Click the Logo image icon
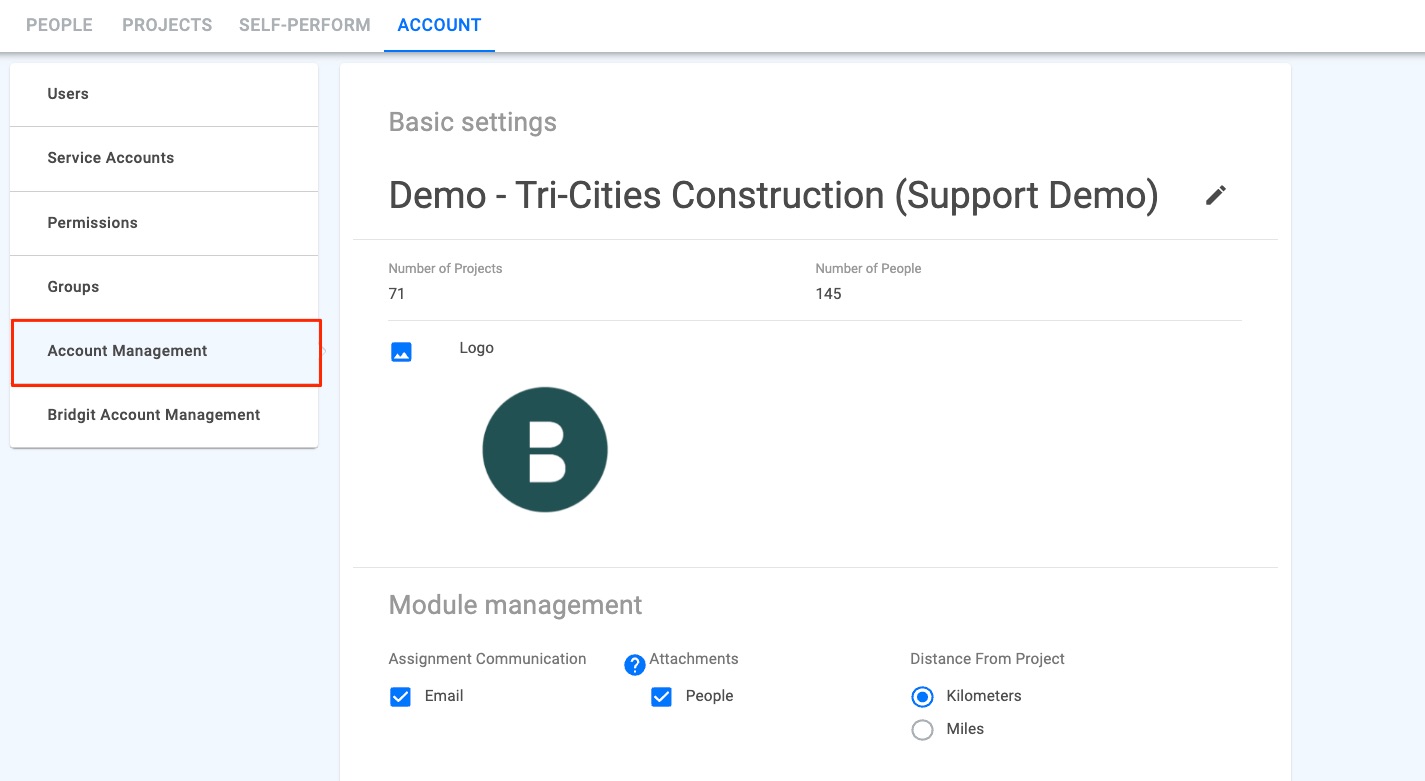This screenshot has width=1425, height=781. [x=401, y=352]
